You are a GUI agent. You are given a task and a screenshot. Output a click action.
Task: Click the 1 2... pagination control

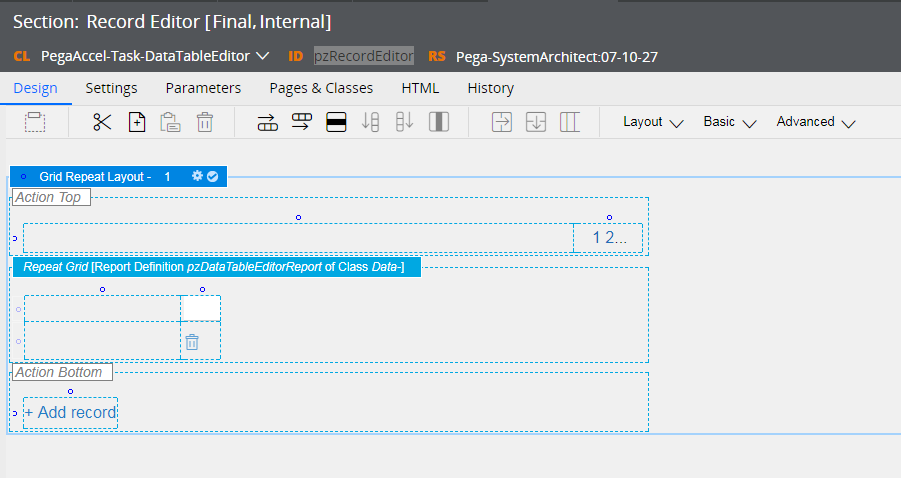(609, 238)
